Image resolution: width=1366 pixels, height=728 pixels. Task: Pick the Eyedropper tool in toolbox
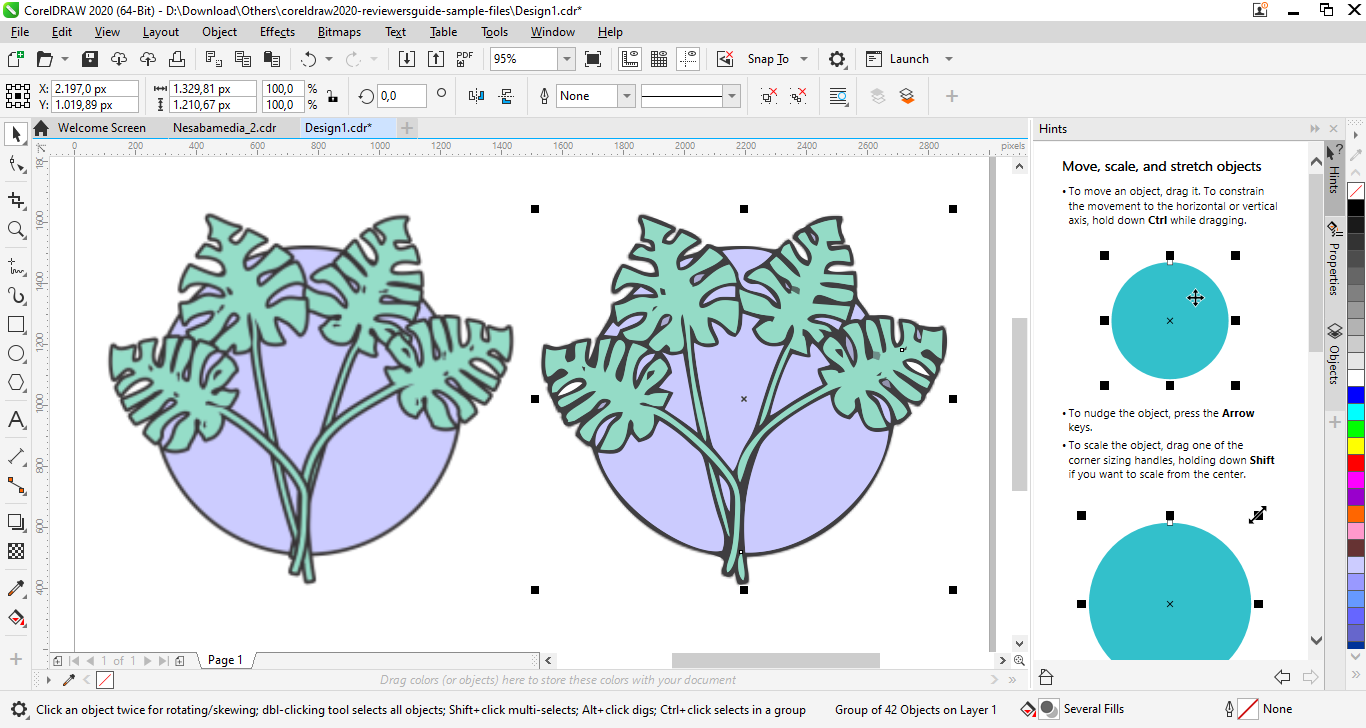[16, 588]
